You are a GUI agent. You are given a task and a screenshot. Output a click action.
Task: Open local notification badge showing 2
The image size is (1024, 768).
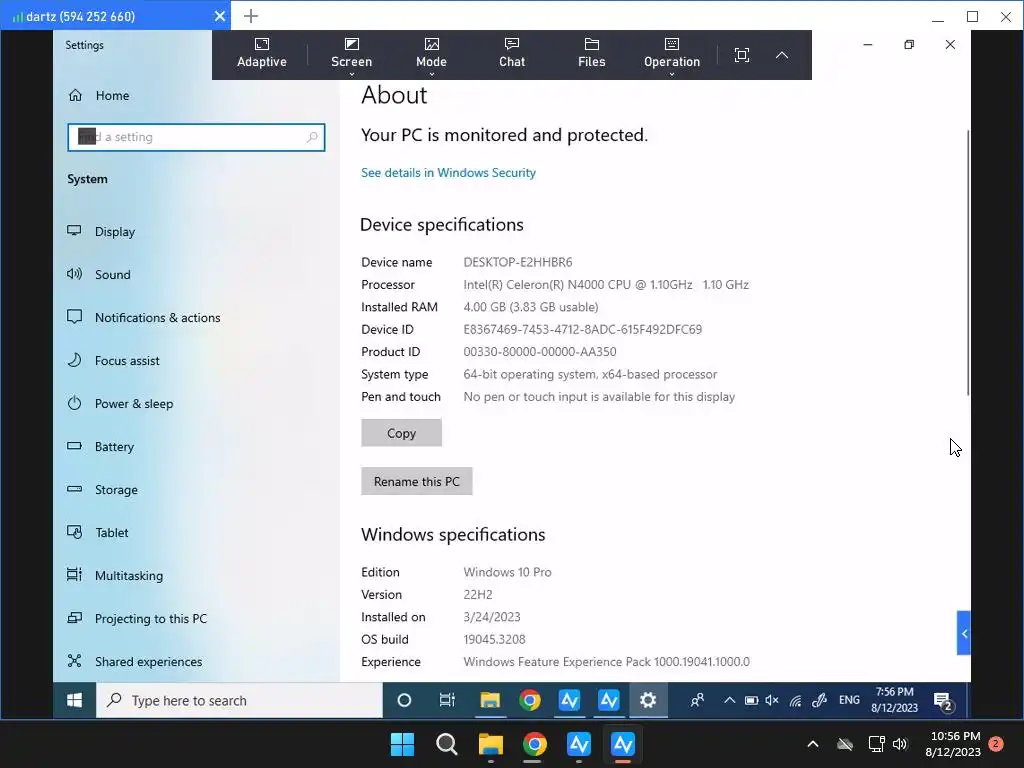(995, 744)
